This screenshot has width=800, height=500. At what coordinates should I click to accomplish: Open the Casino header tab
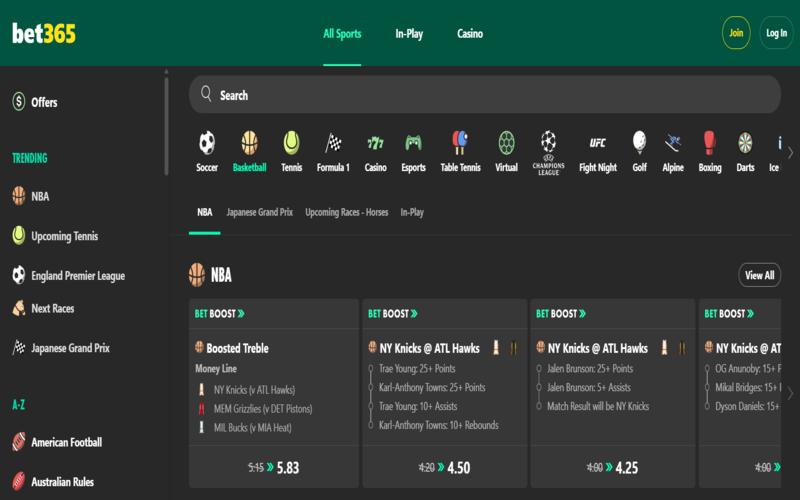470,34
